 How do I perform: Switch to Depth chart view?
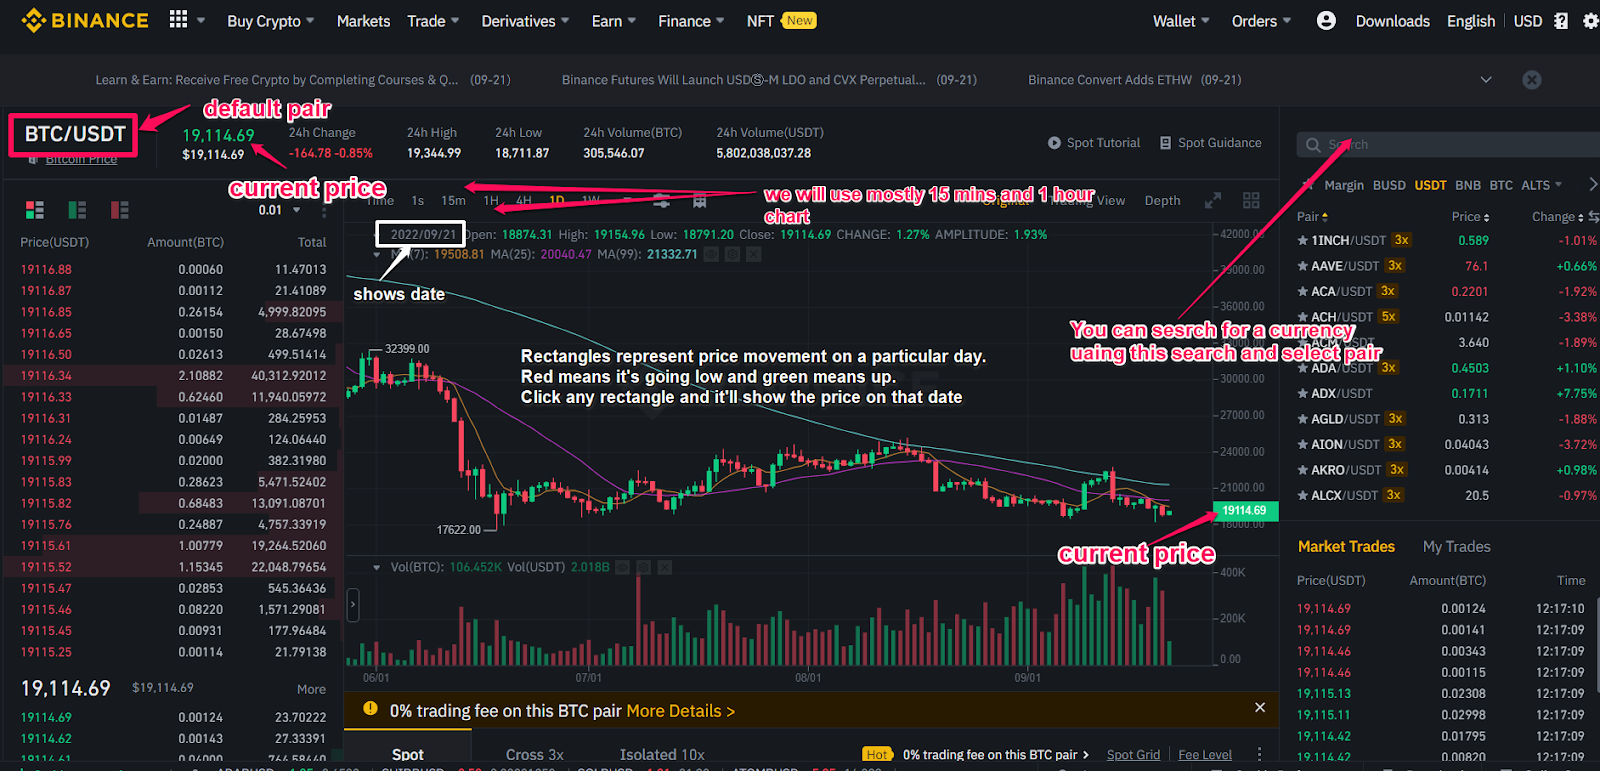pyautogui.click(x=1162, y=201)
